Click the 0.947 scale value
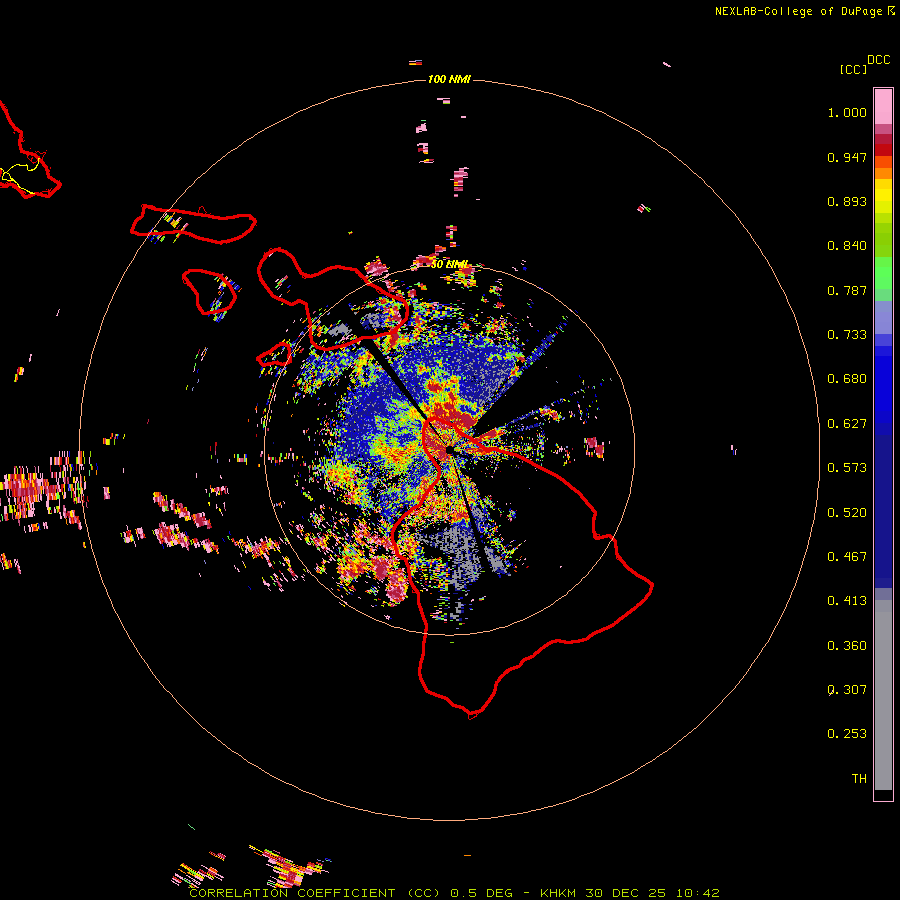900x900 pixels. (847, 157)
